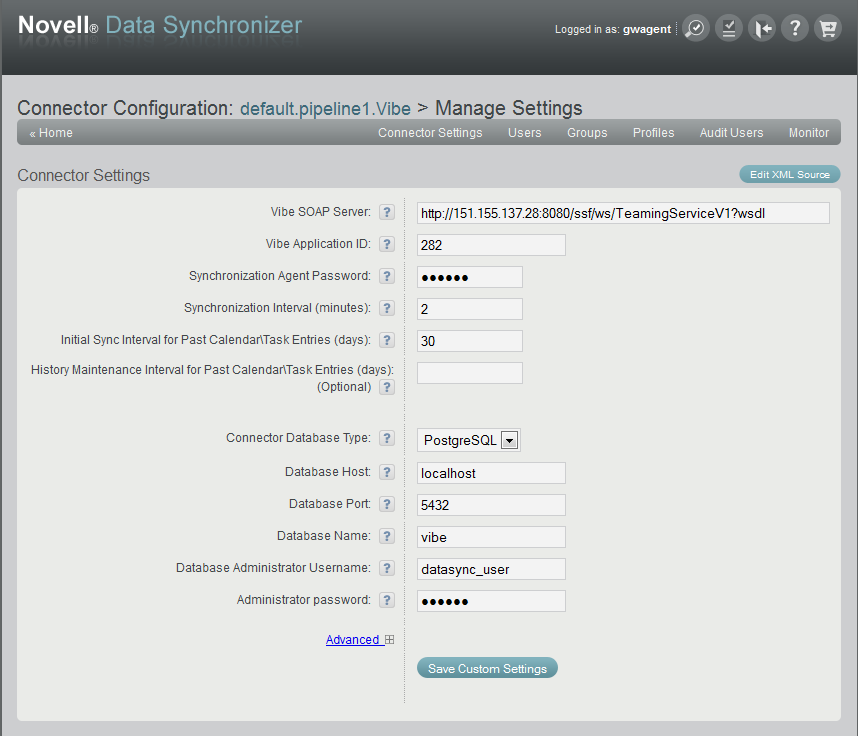858x736 pixels.
Task: Click Novell Data Synchronizer logo
Action: (x=160, y=25)
